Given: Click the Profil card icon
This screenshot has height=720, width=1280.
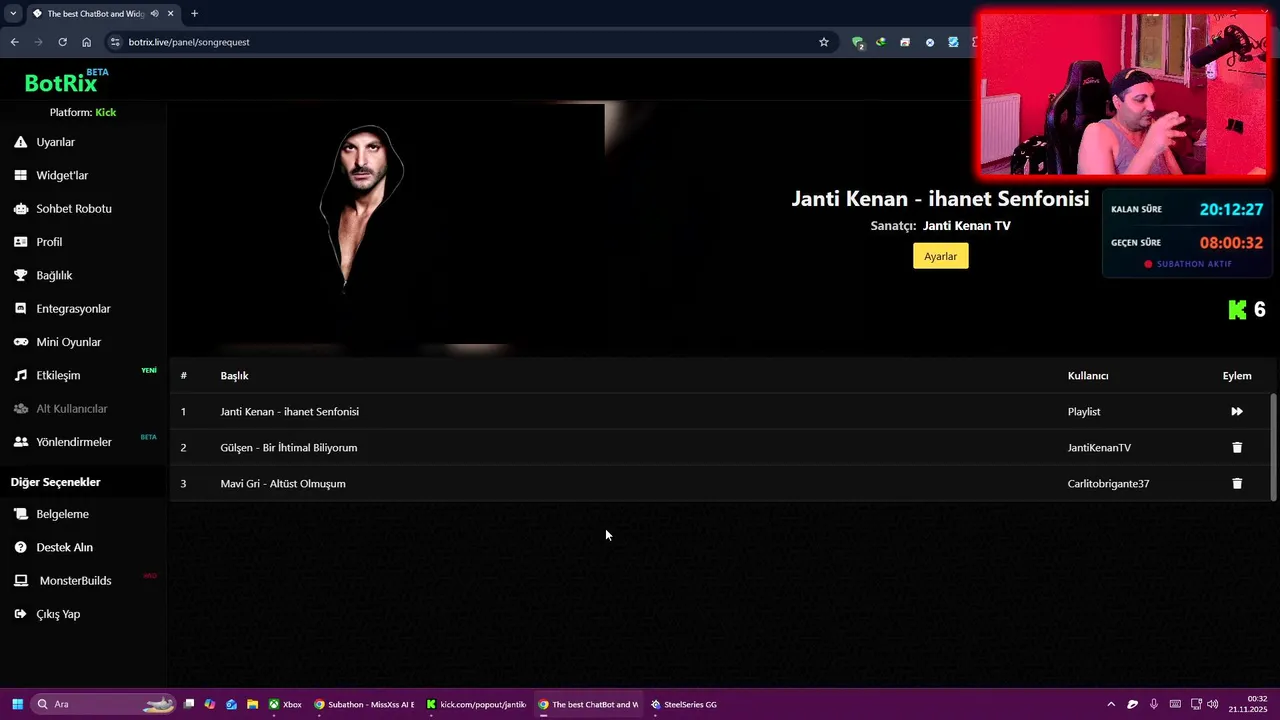Looking at the screenshot, I should pyautogui.click(x=20, y=242).
